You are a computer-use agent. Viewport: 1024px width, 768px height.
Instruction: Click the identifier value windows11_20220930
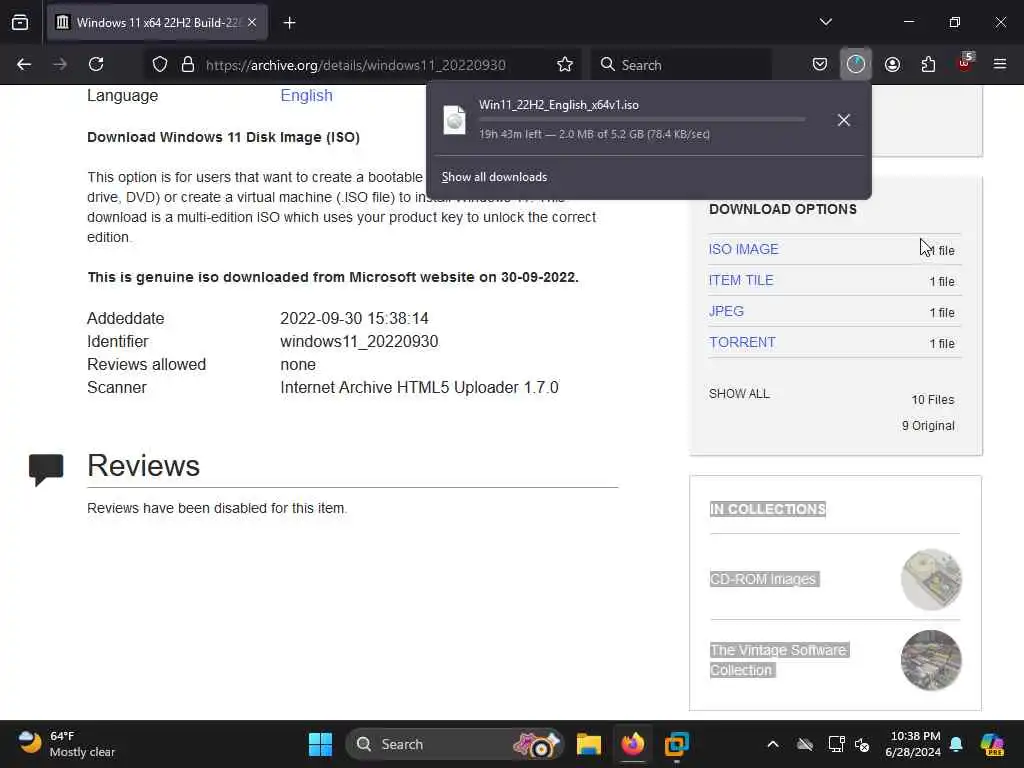point(359,342)
